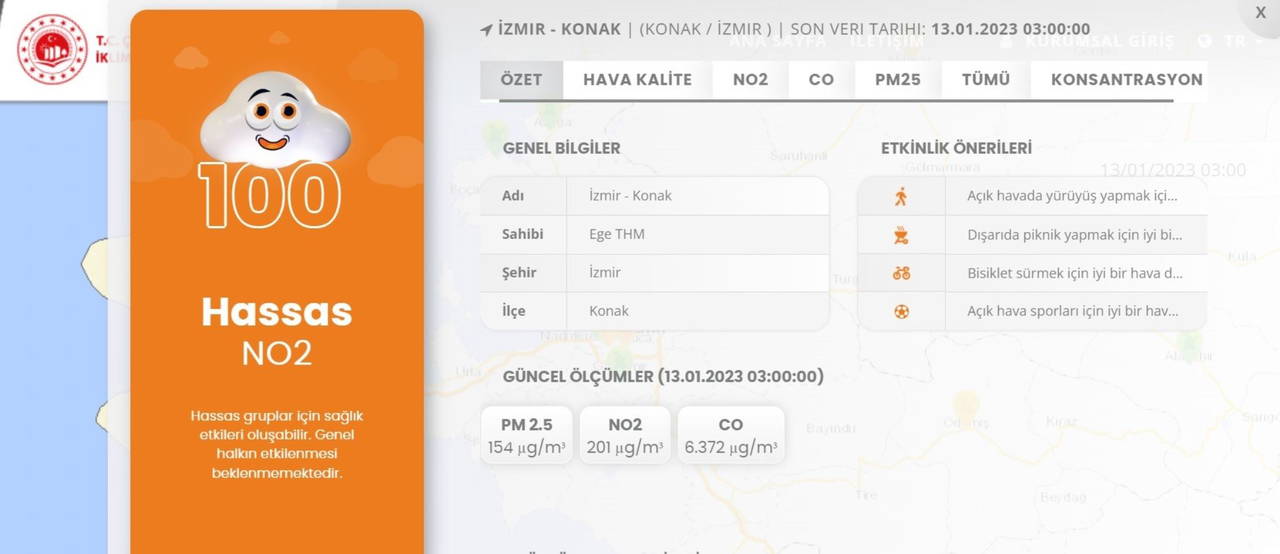Select the ÖZET tab
Image resolution: width=1280 pixels, height=554 pixels.
tap(521, 80)
